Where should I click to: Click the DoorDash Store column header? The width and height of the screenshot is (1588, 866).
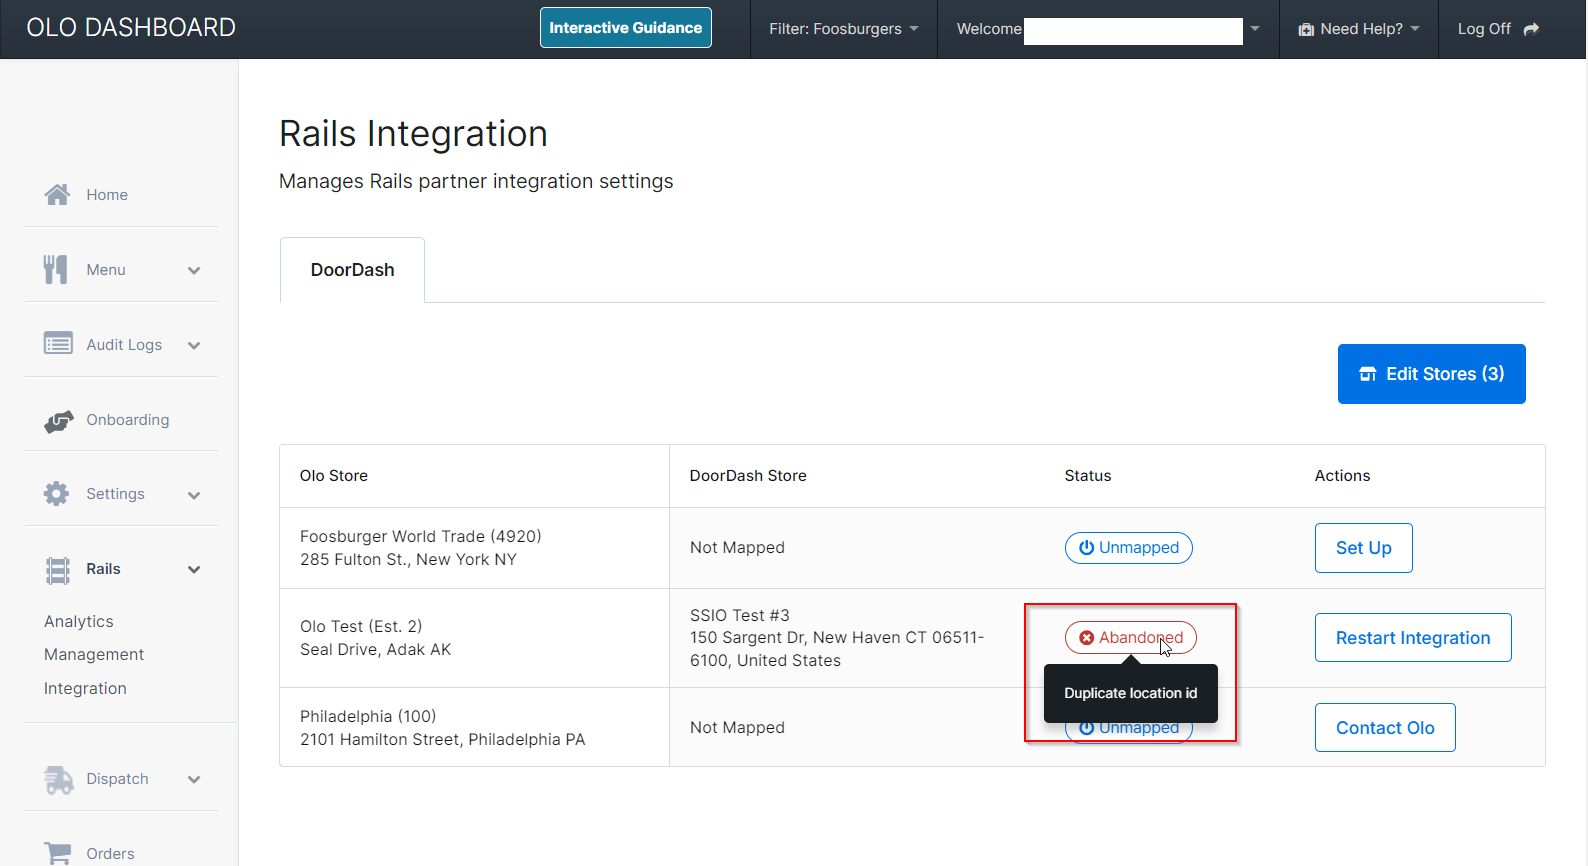(748, 476)
